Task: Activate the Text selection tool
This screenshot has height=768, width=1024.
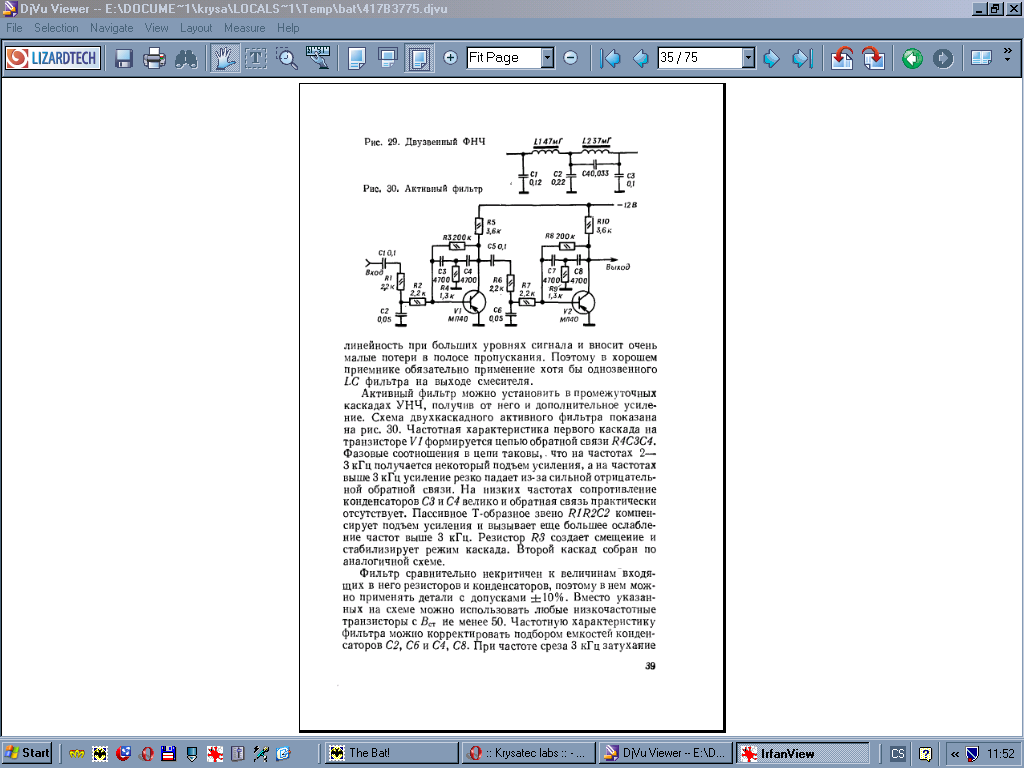Action: (255, 58)
